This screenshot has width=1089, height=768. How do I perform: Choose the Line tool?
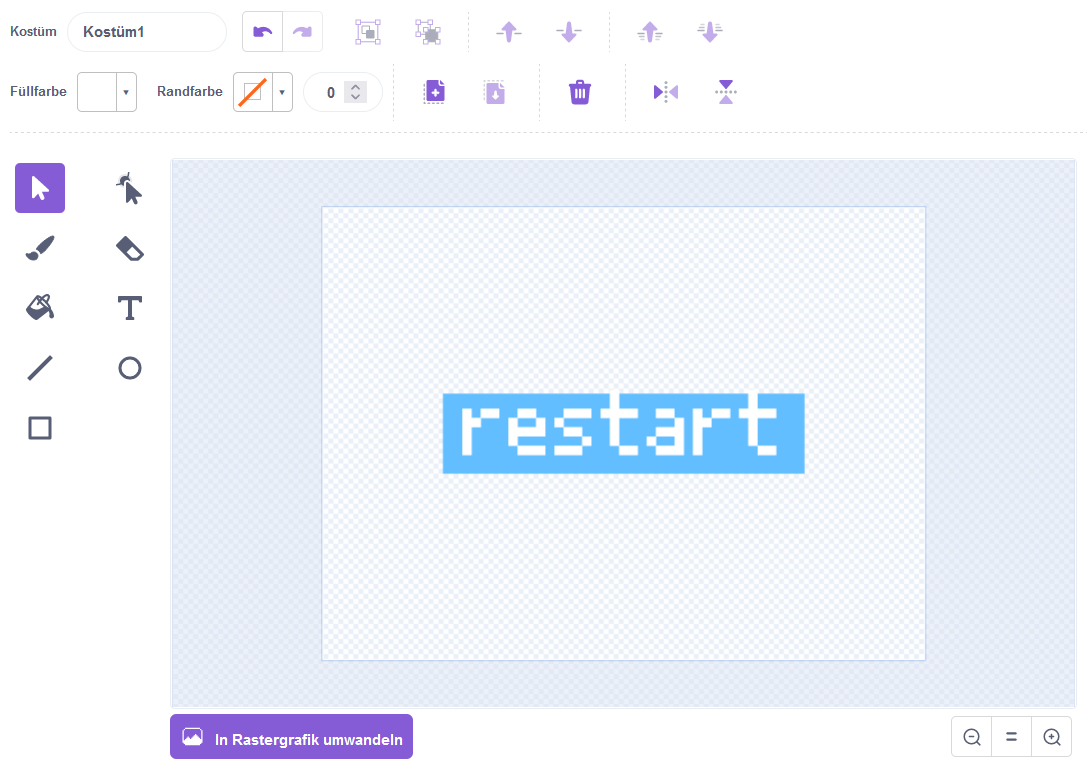[40, 368]
